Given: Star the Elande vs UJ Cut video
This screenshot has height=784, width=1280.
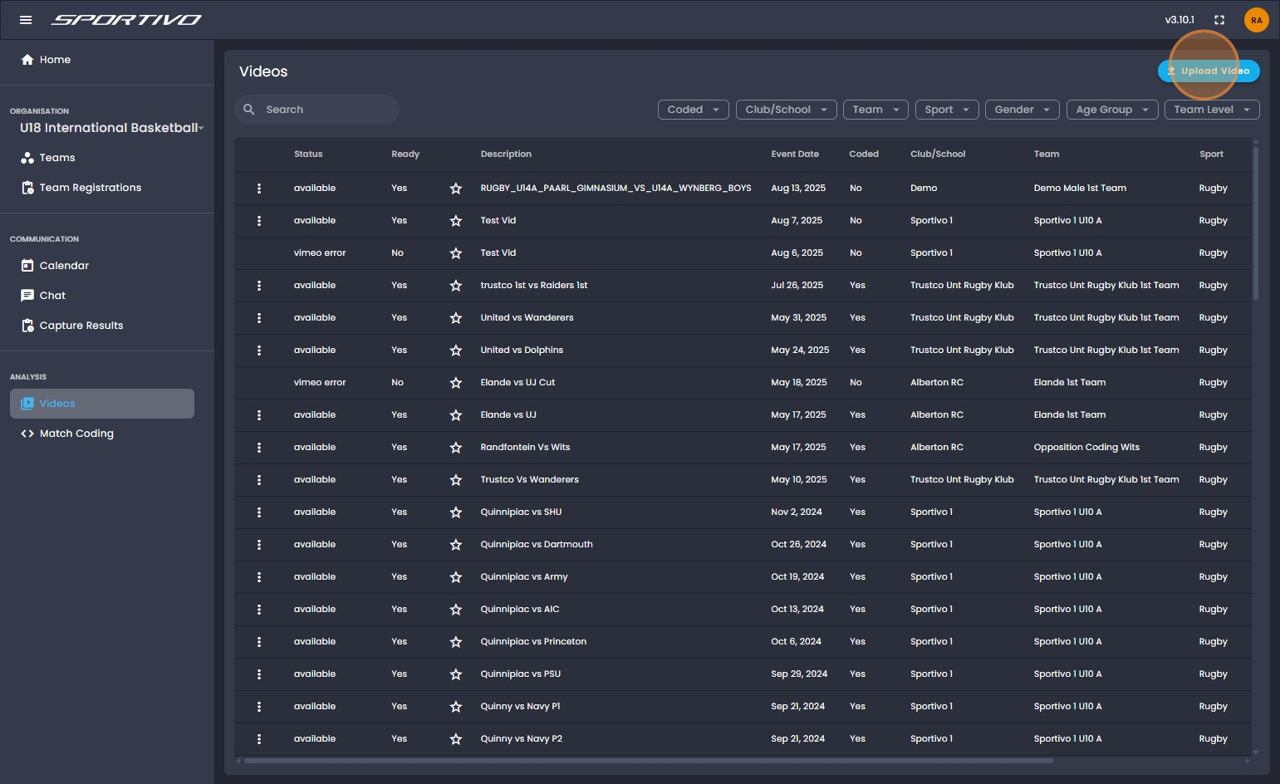Looking at the screenshot, I should [x=456, y=383].
